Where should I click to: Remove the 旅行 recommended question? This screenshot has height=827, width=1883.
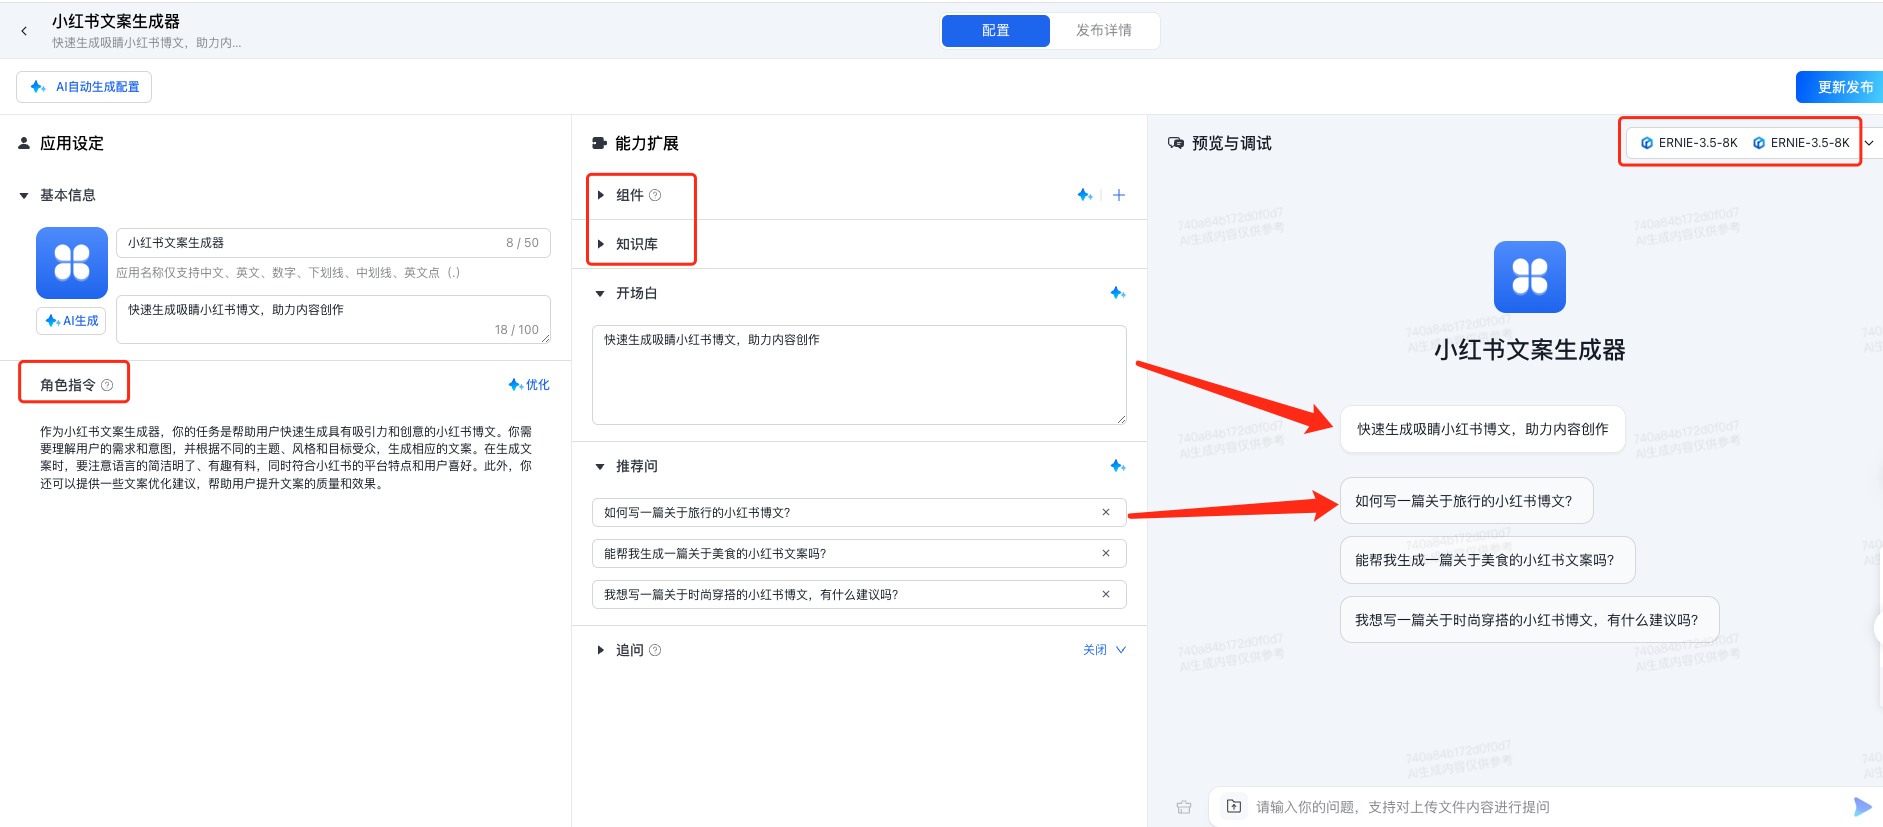click(1106, 512)
